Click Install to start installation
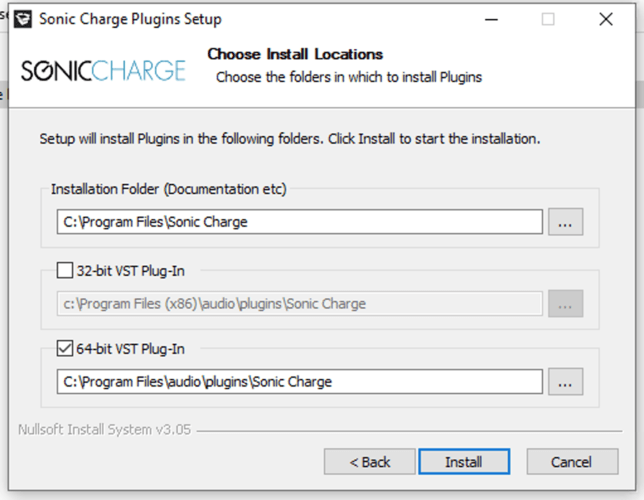The width and height of the screenshot is (644, 500). (464, 462)
